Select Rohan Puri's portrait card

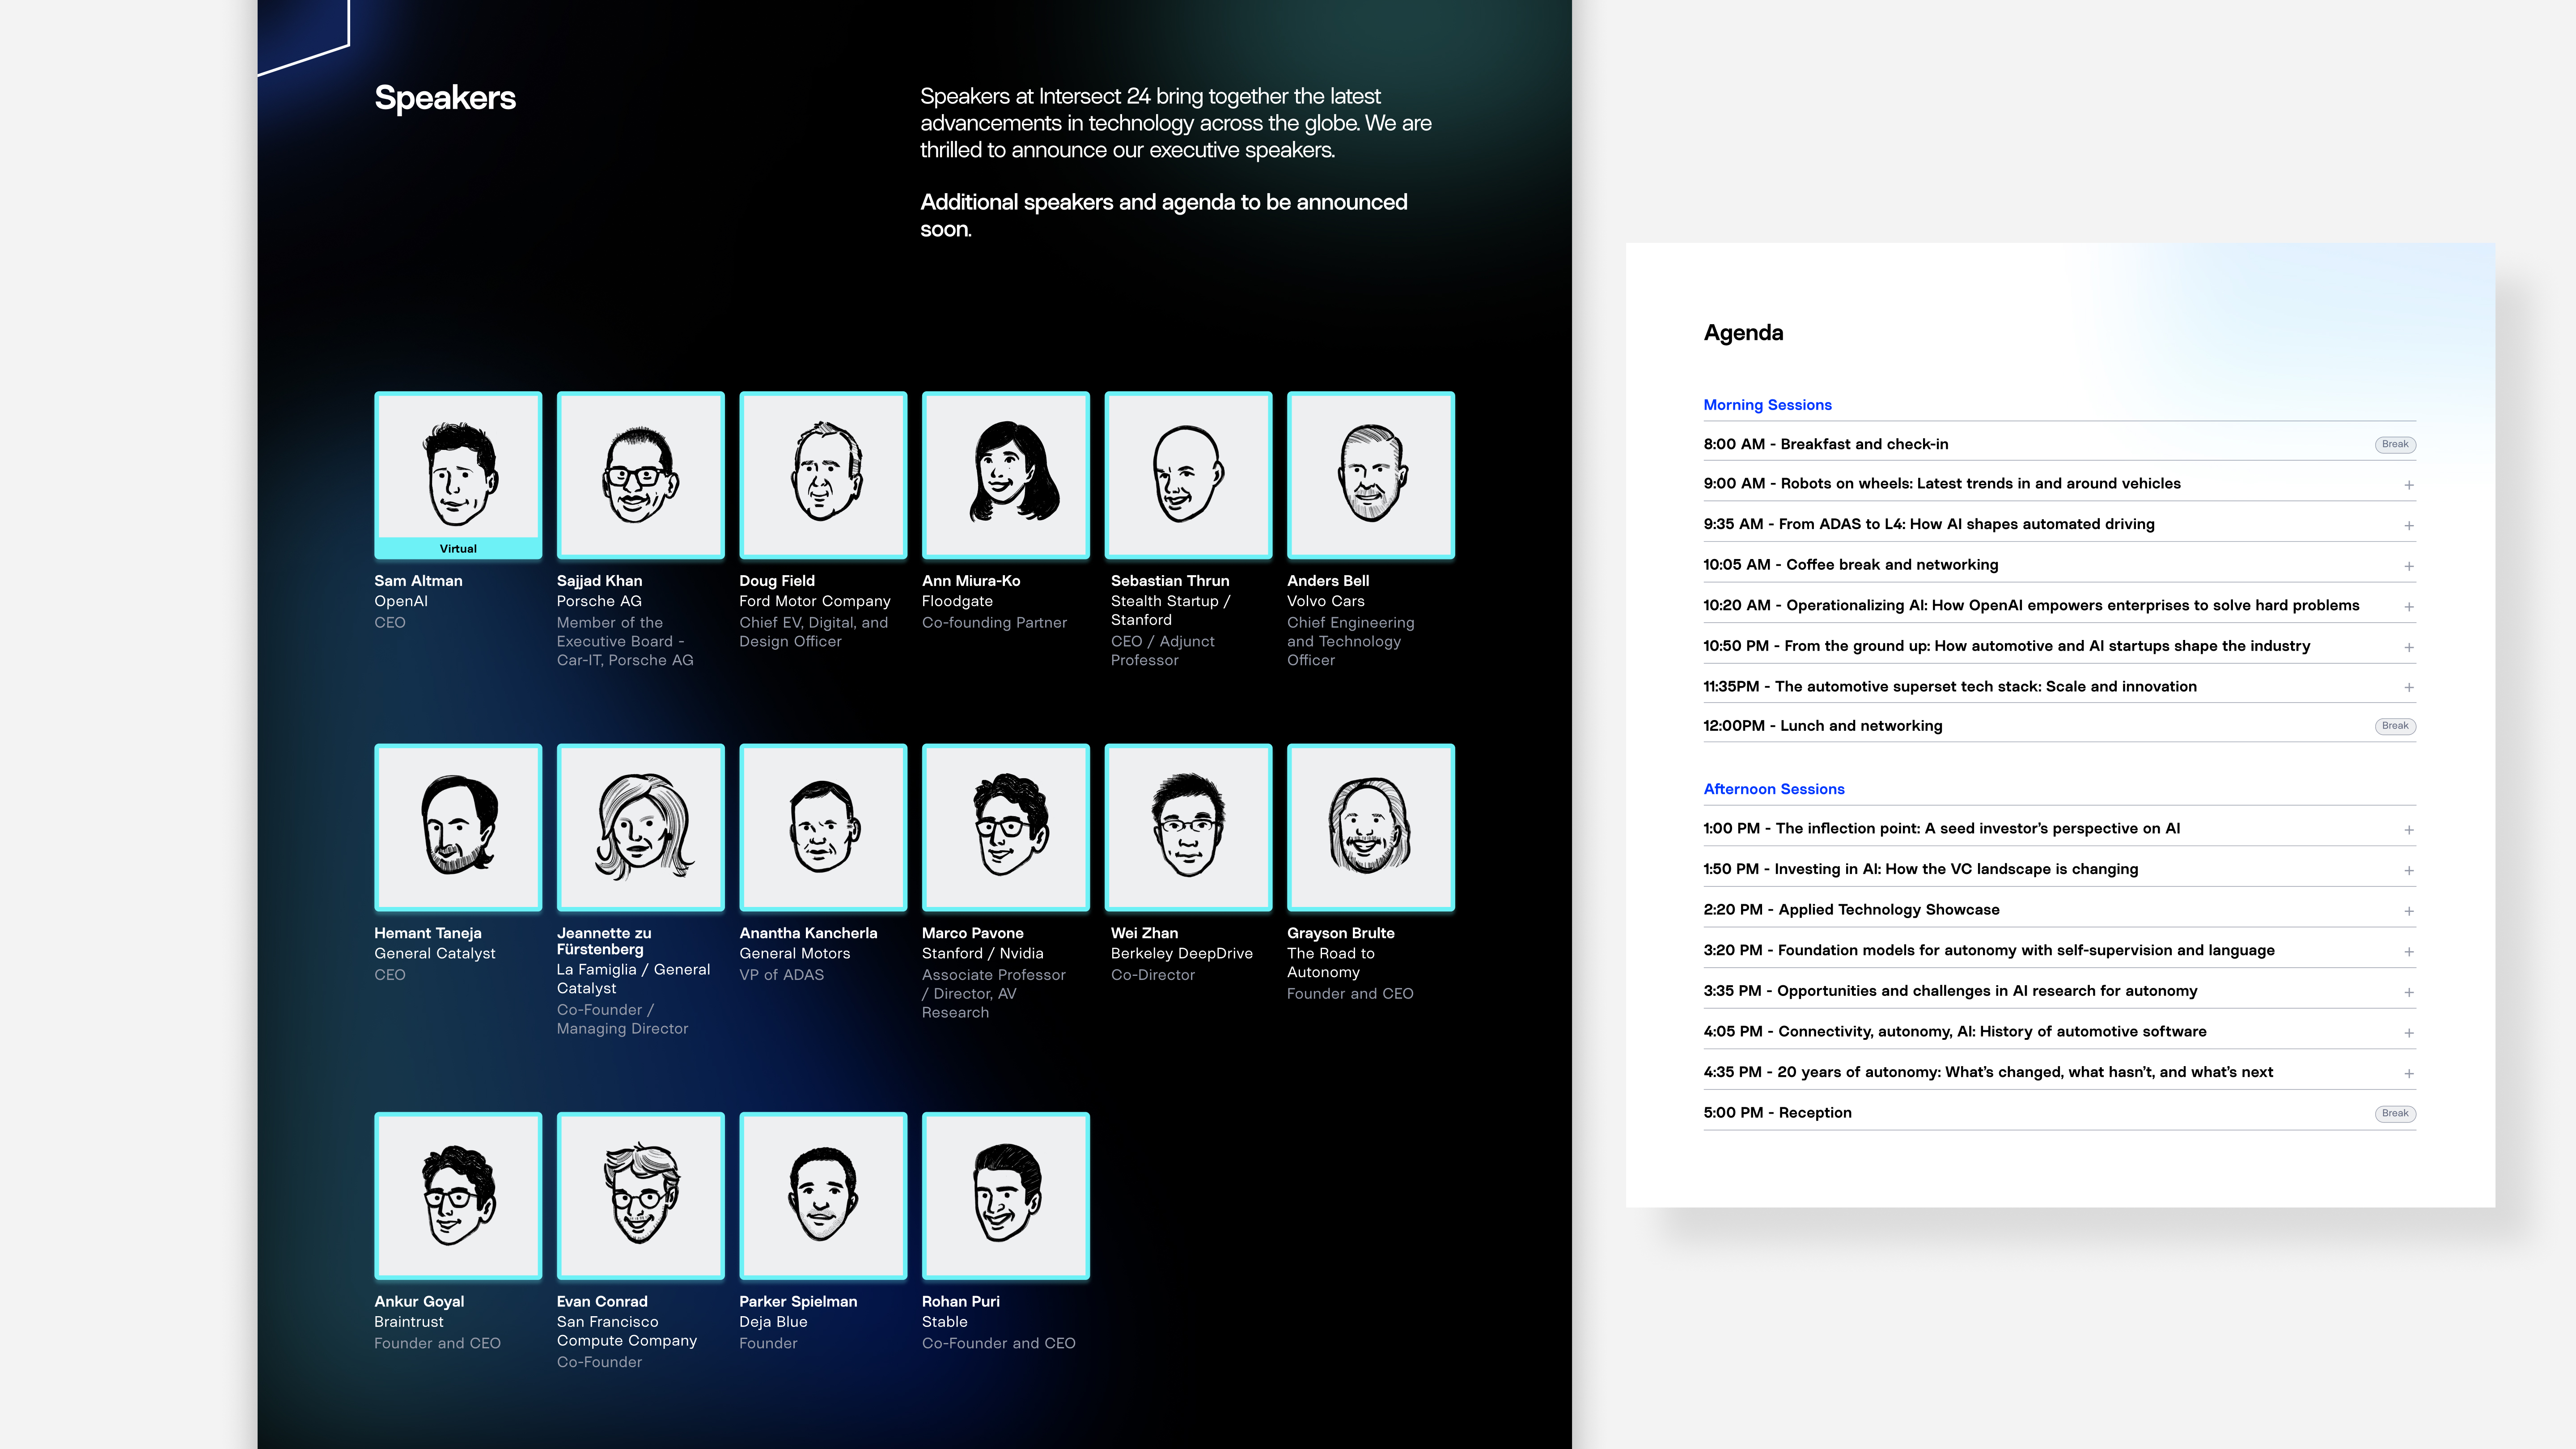point(1005,1195)
